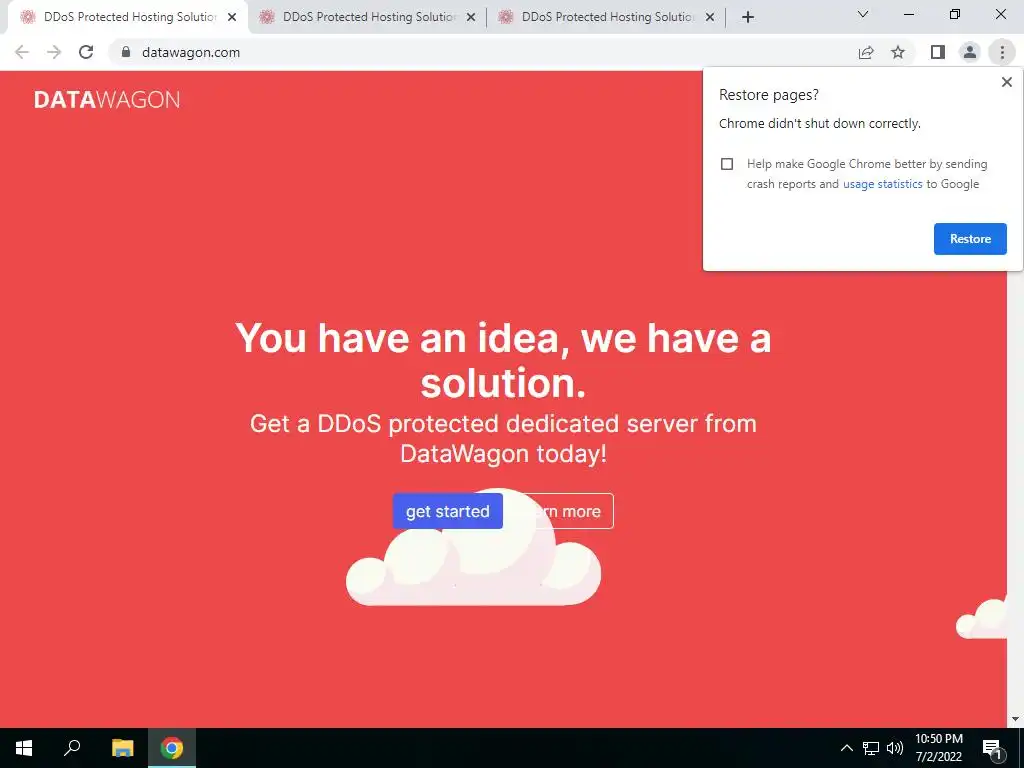Open Windows taskbar search

point(72,748)
